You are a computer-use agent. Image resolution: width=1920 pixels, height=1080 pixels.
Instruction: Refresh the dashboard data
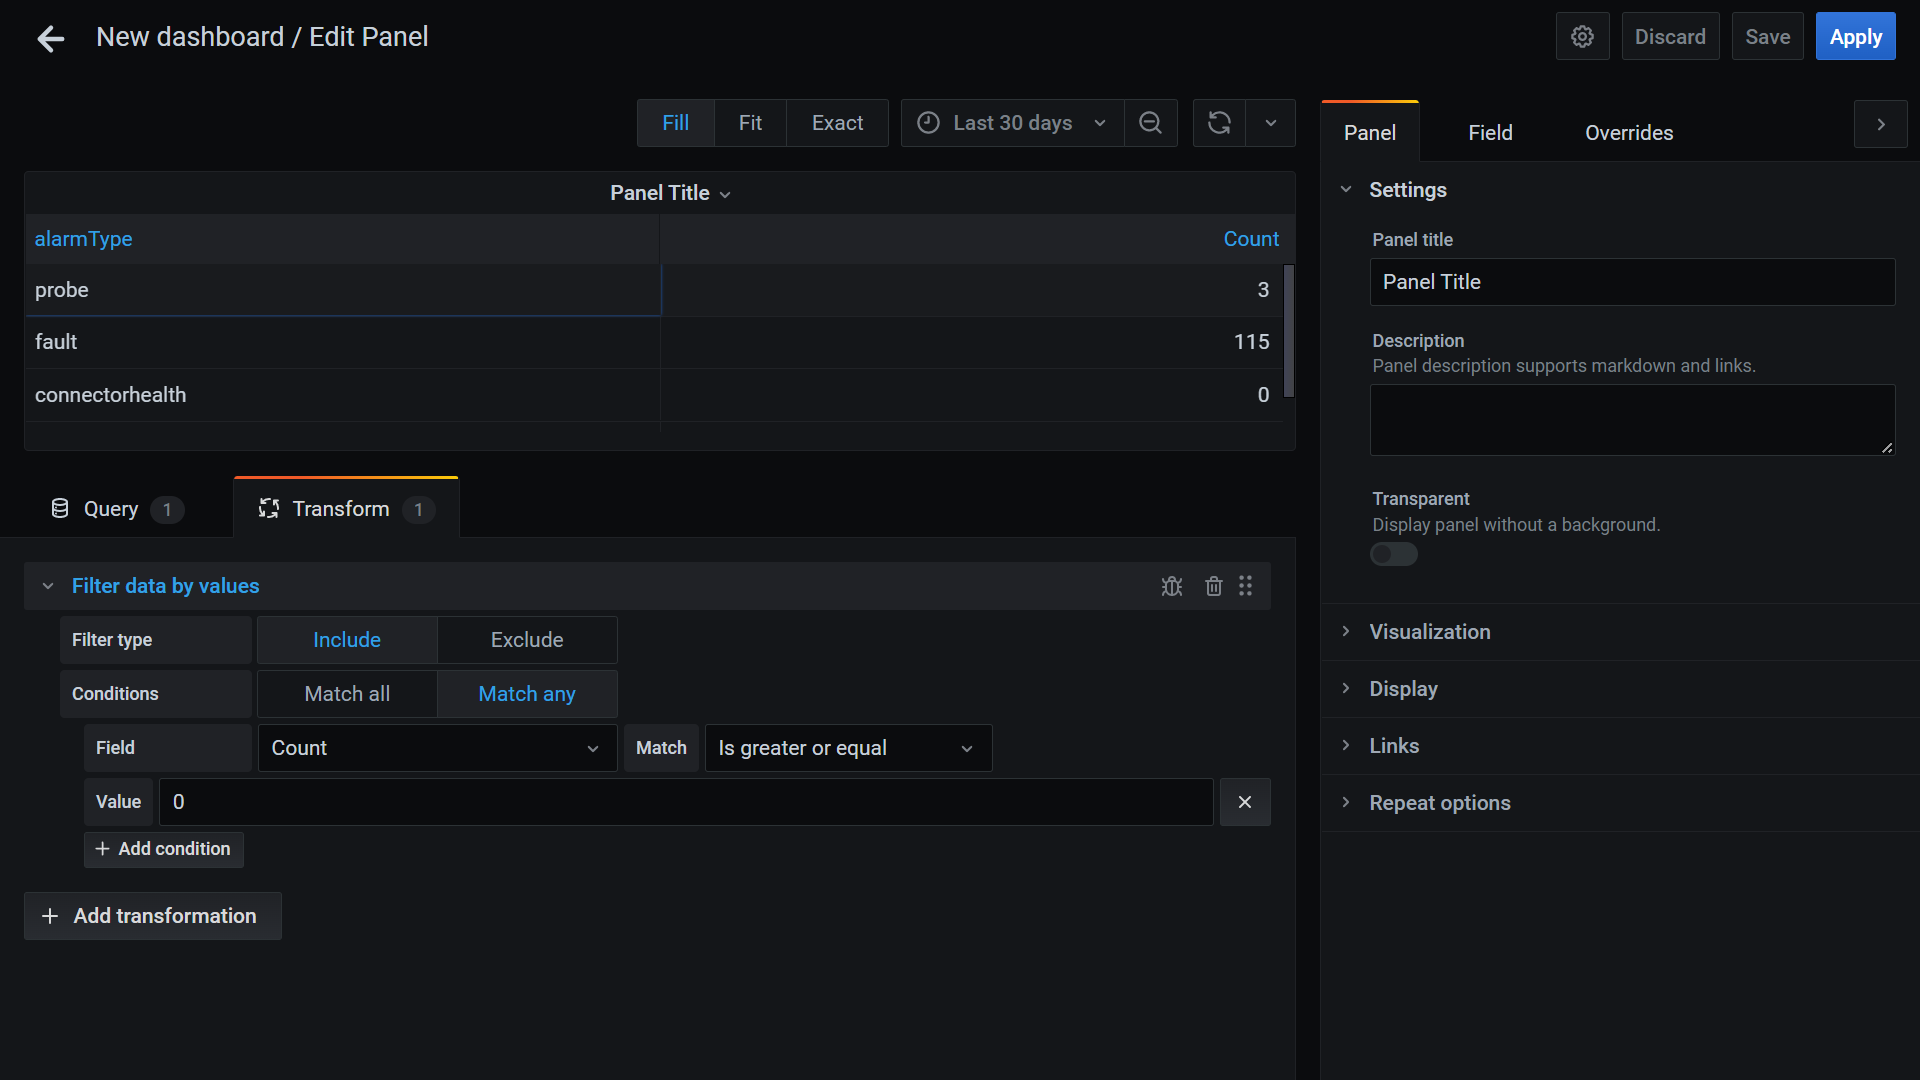tap(1218, 122)
